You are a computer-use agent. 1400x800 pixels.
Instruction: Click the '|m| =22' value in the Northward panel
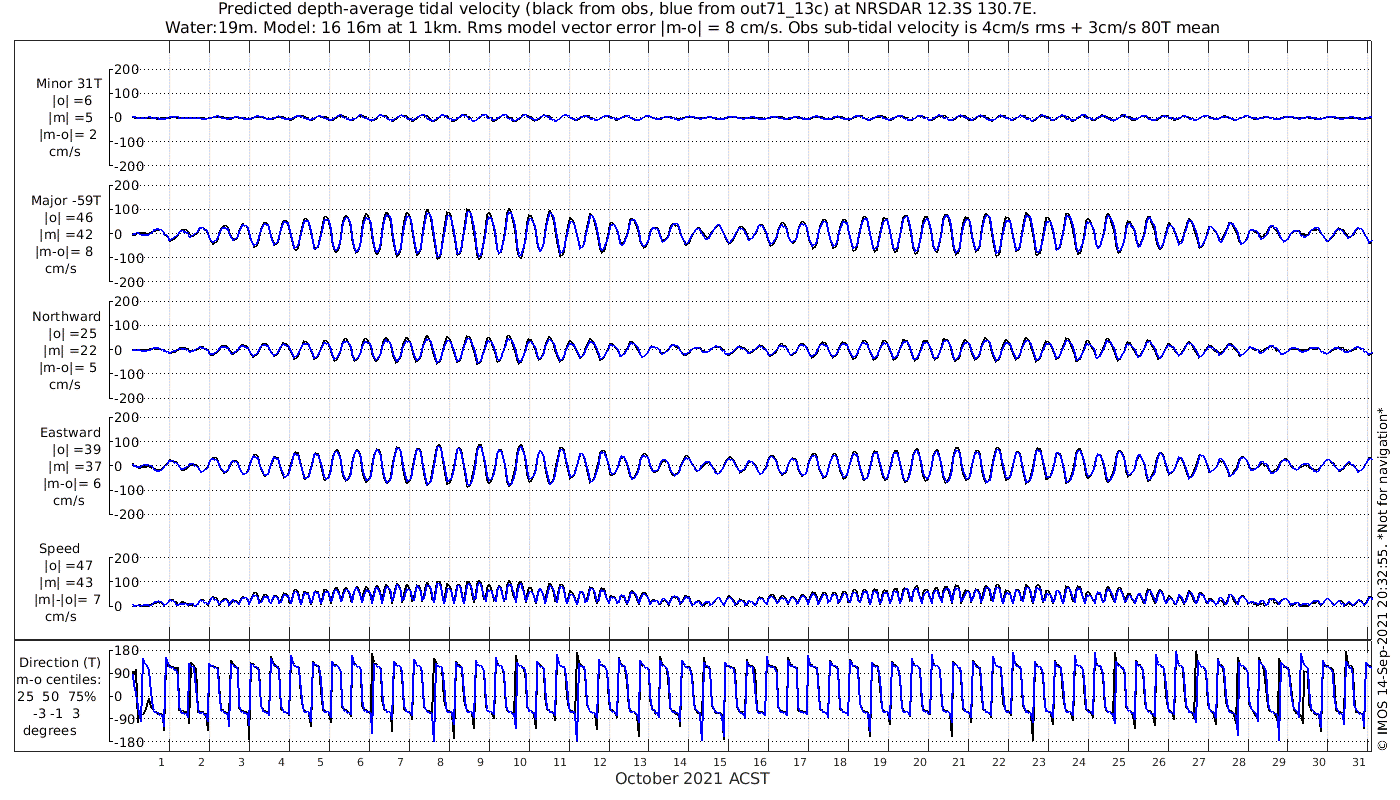[70, 350]
